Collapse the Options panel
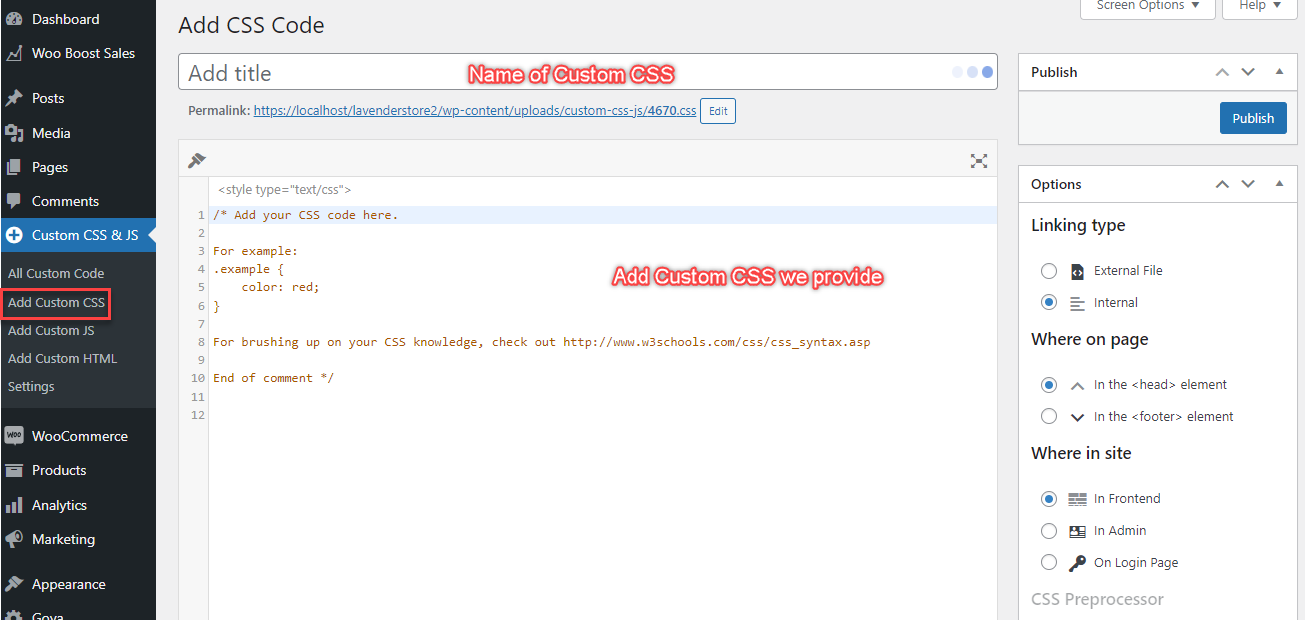This screenshot has width=1305, height=620. pos(1279,184)
